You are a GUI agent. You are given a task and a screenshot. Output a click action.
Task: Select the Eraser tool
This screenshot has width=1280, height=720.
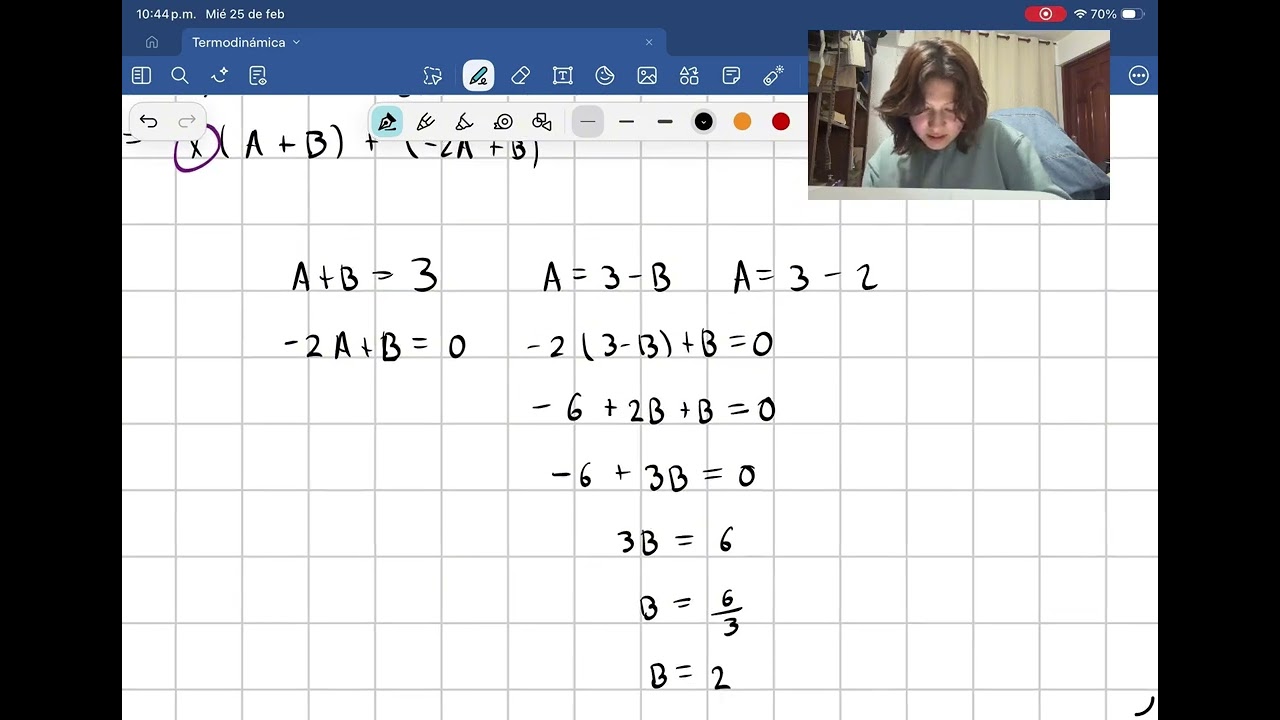click(520, 76)
